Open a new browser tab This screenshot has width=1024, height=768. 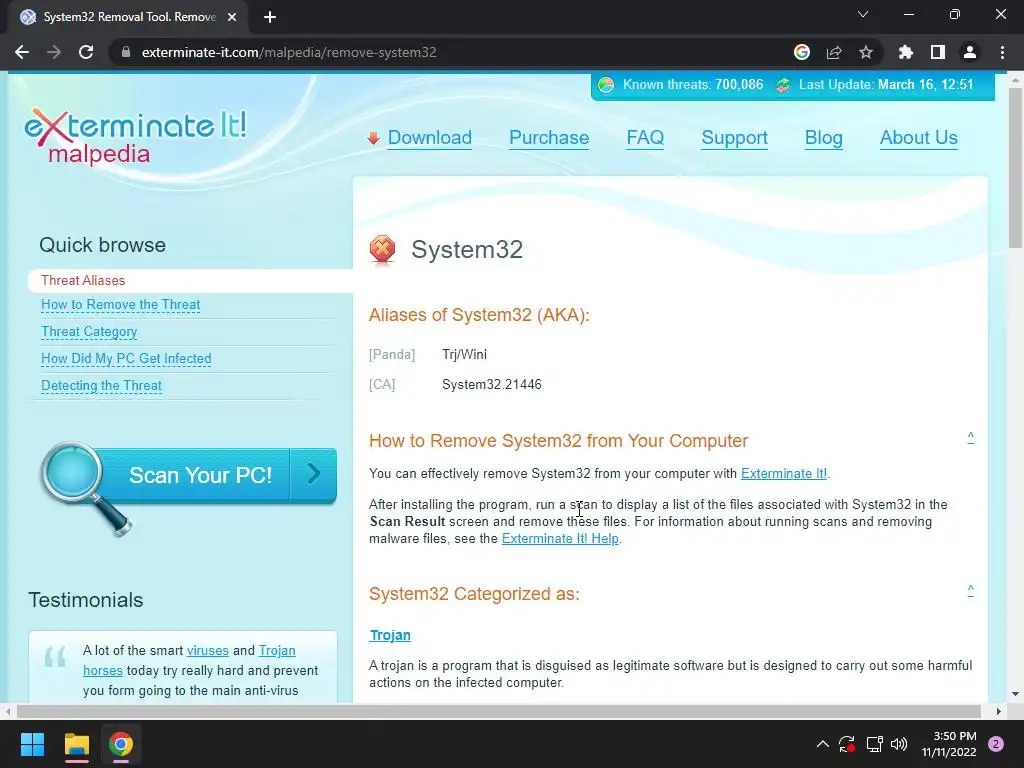[x=270, y=17]
